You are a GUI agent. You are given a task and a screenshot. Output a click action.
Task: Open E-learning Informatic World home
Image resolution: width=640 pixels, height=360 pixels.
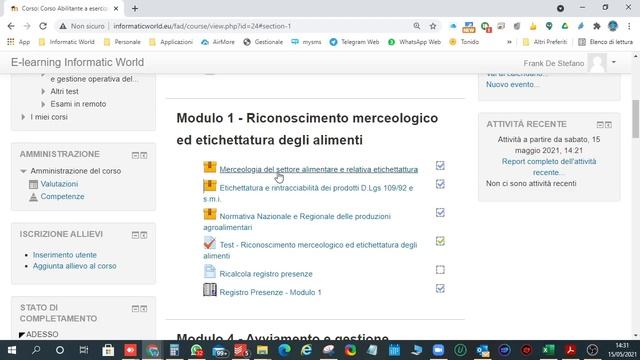pyautogui.click(x=78, y=62)
